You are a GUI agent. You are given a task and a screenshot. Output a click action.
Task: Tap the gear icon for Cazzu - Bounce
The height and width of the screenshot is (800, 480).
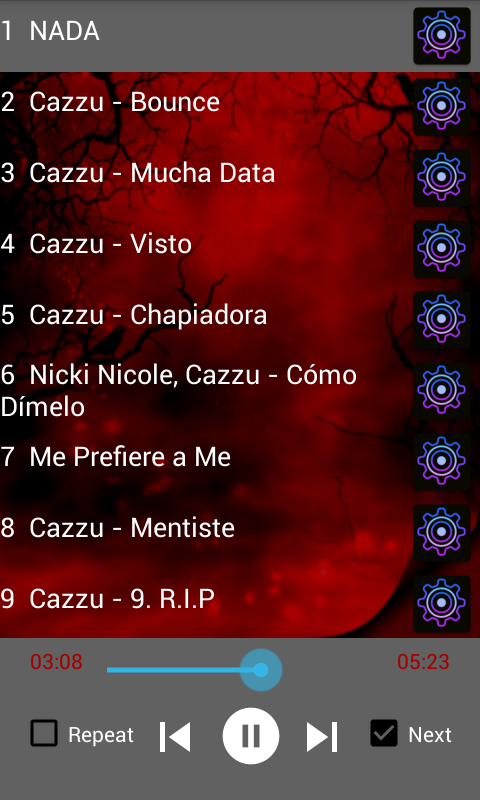coord(442,107)
